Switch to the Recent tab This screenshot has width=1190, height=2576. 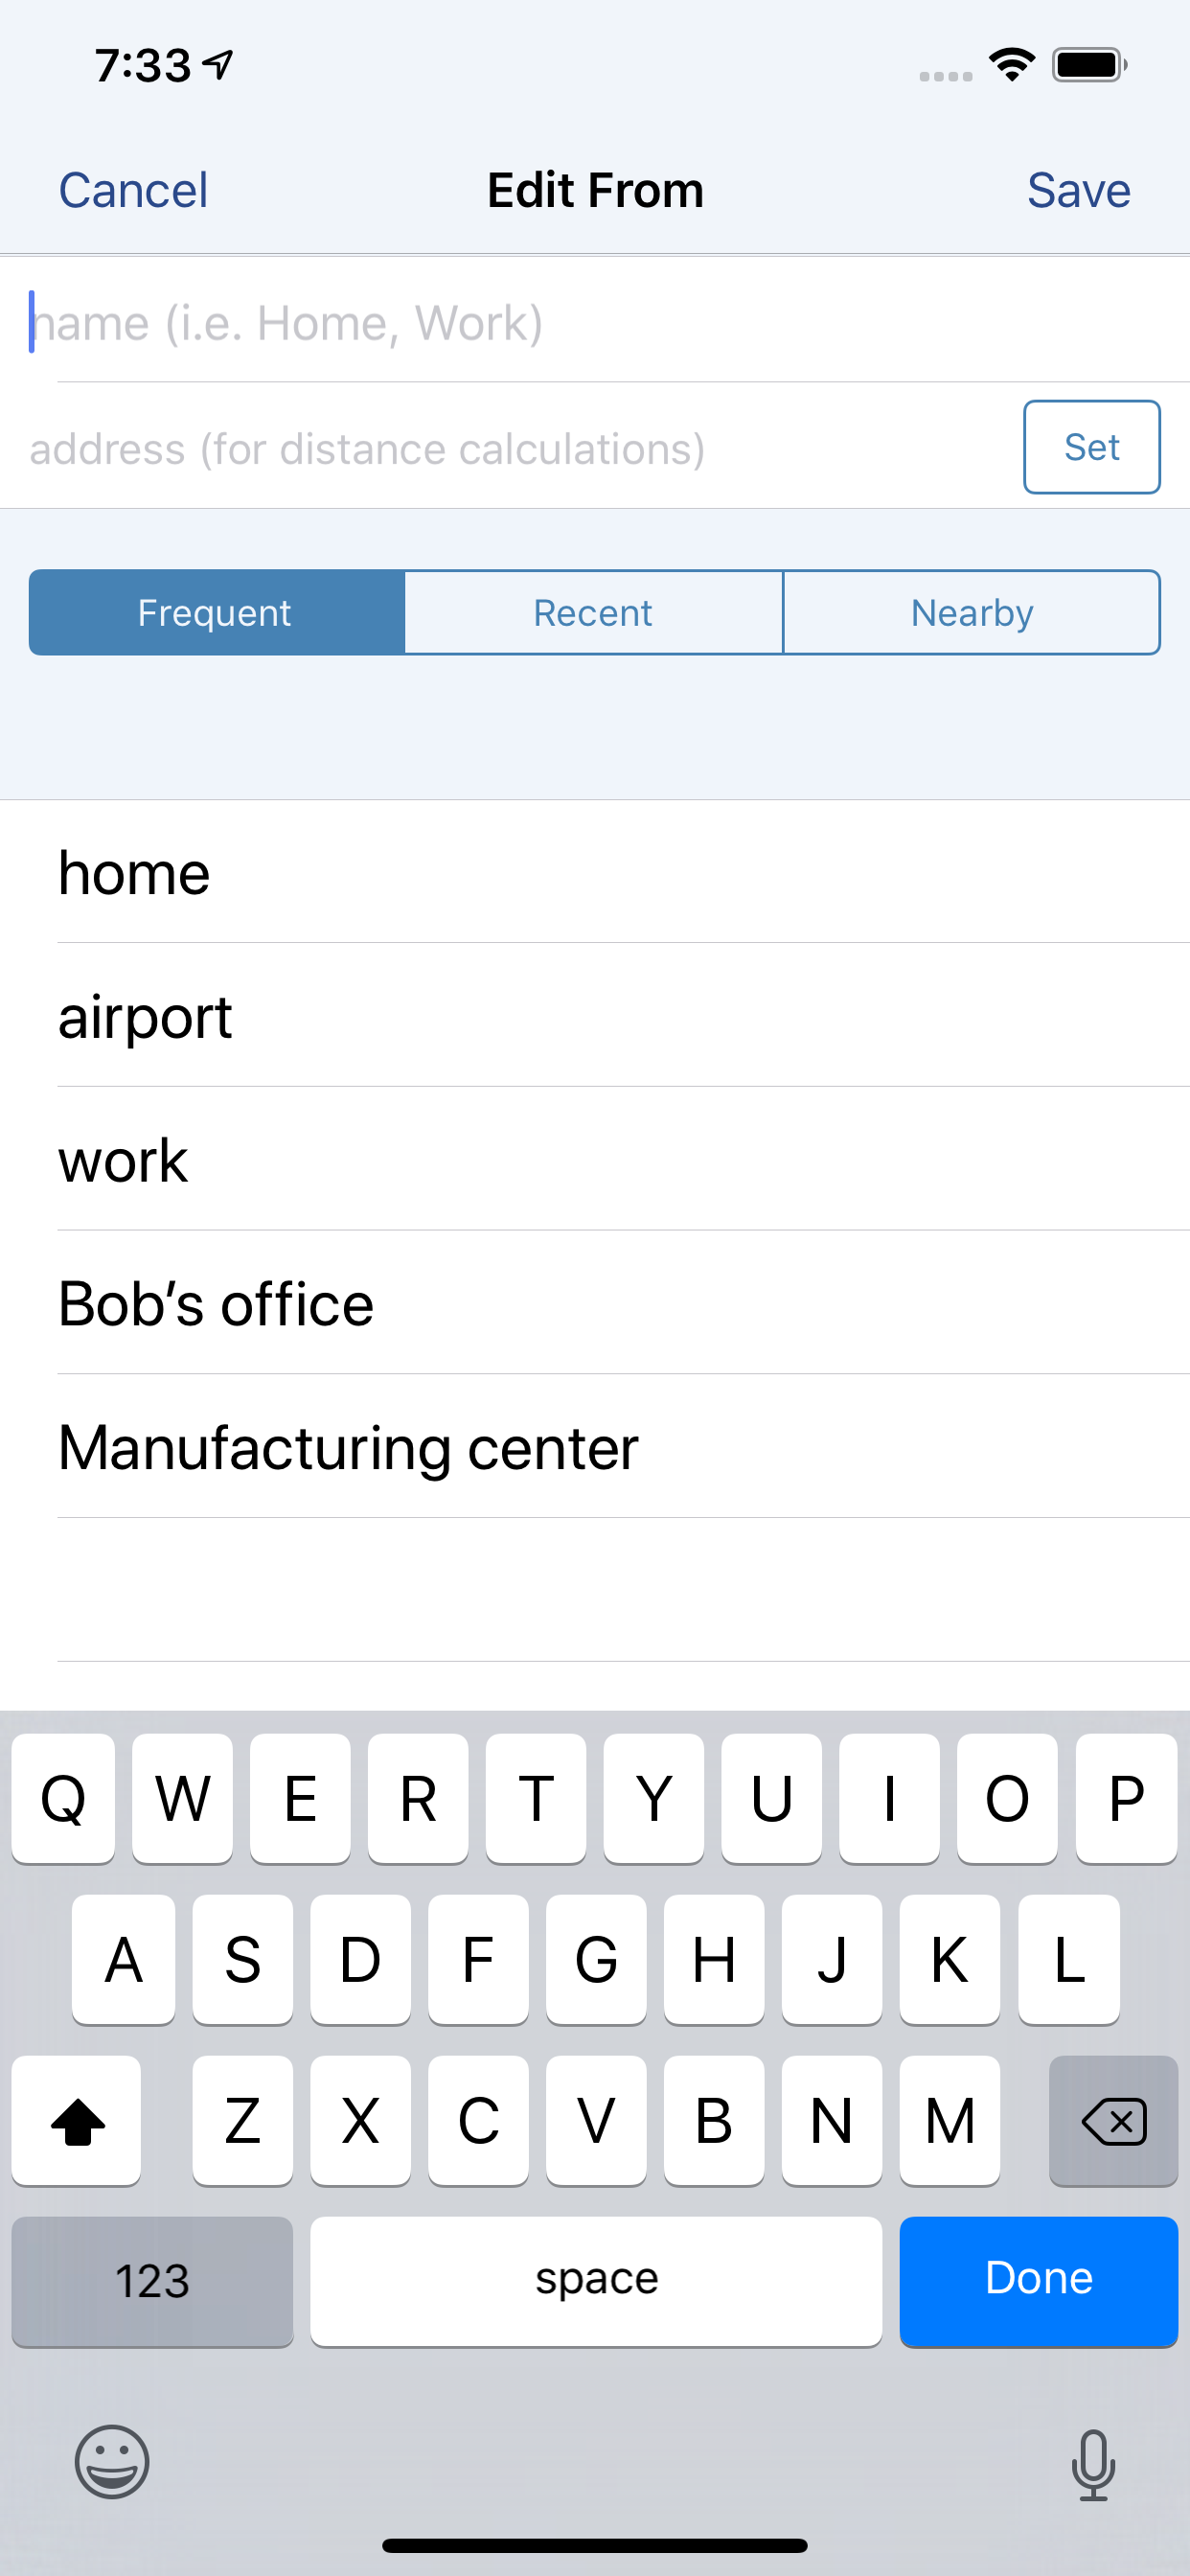(x=593, y=613)
